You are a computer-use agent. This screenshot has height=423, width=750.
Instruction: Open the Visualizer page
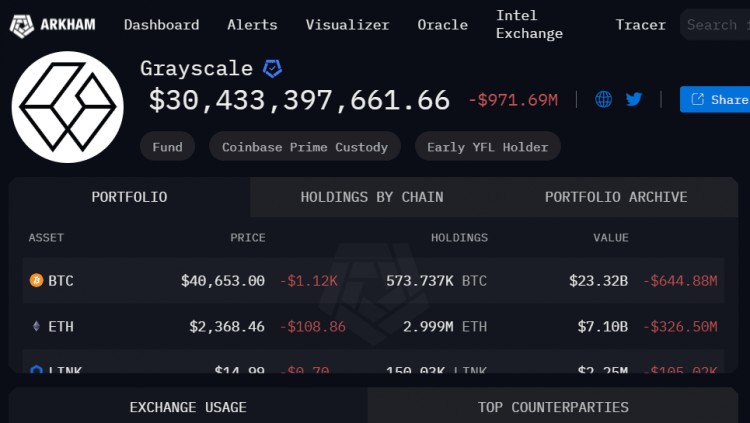(x=347, y=25)
